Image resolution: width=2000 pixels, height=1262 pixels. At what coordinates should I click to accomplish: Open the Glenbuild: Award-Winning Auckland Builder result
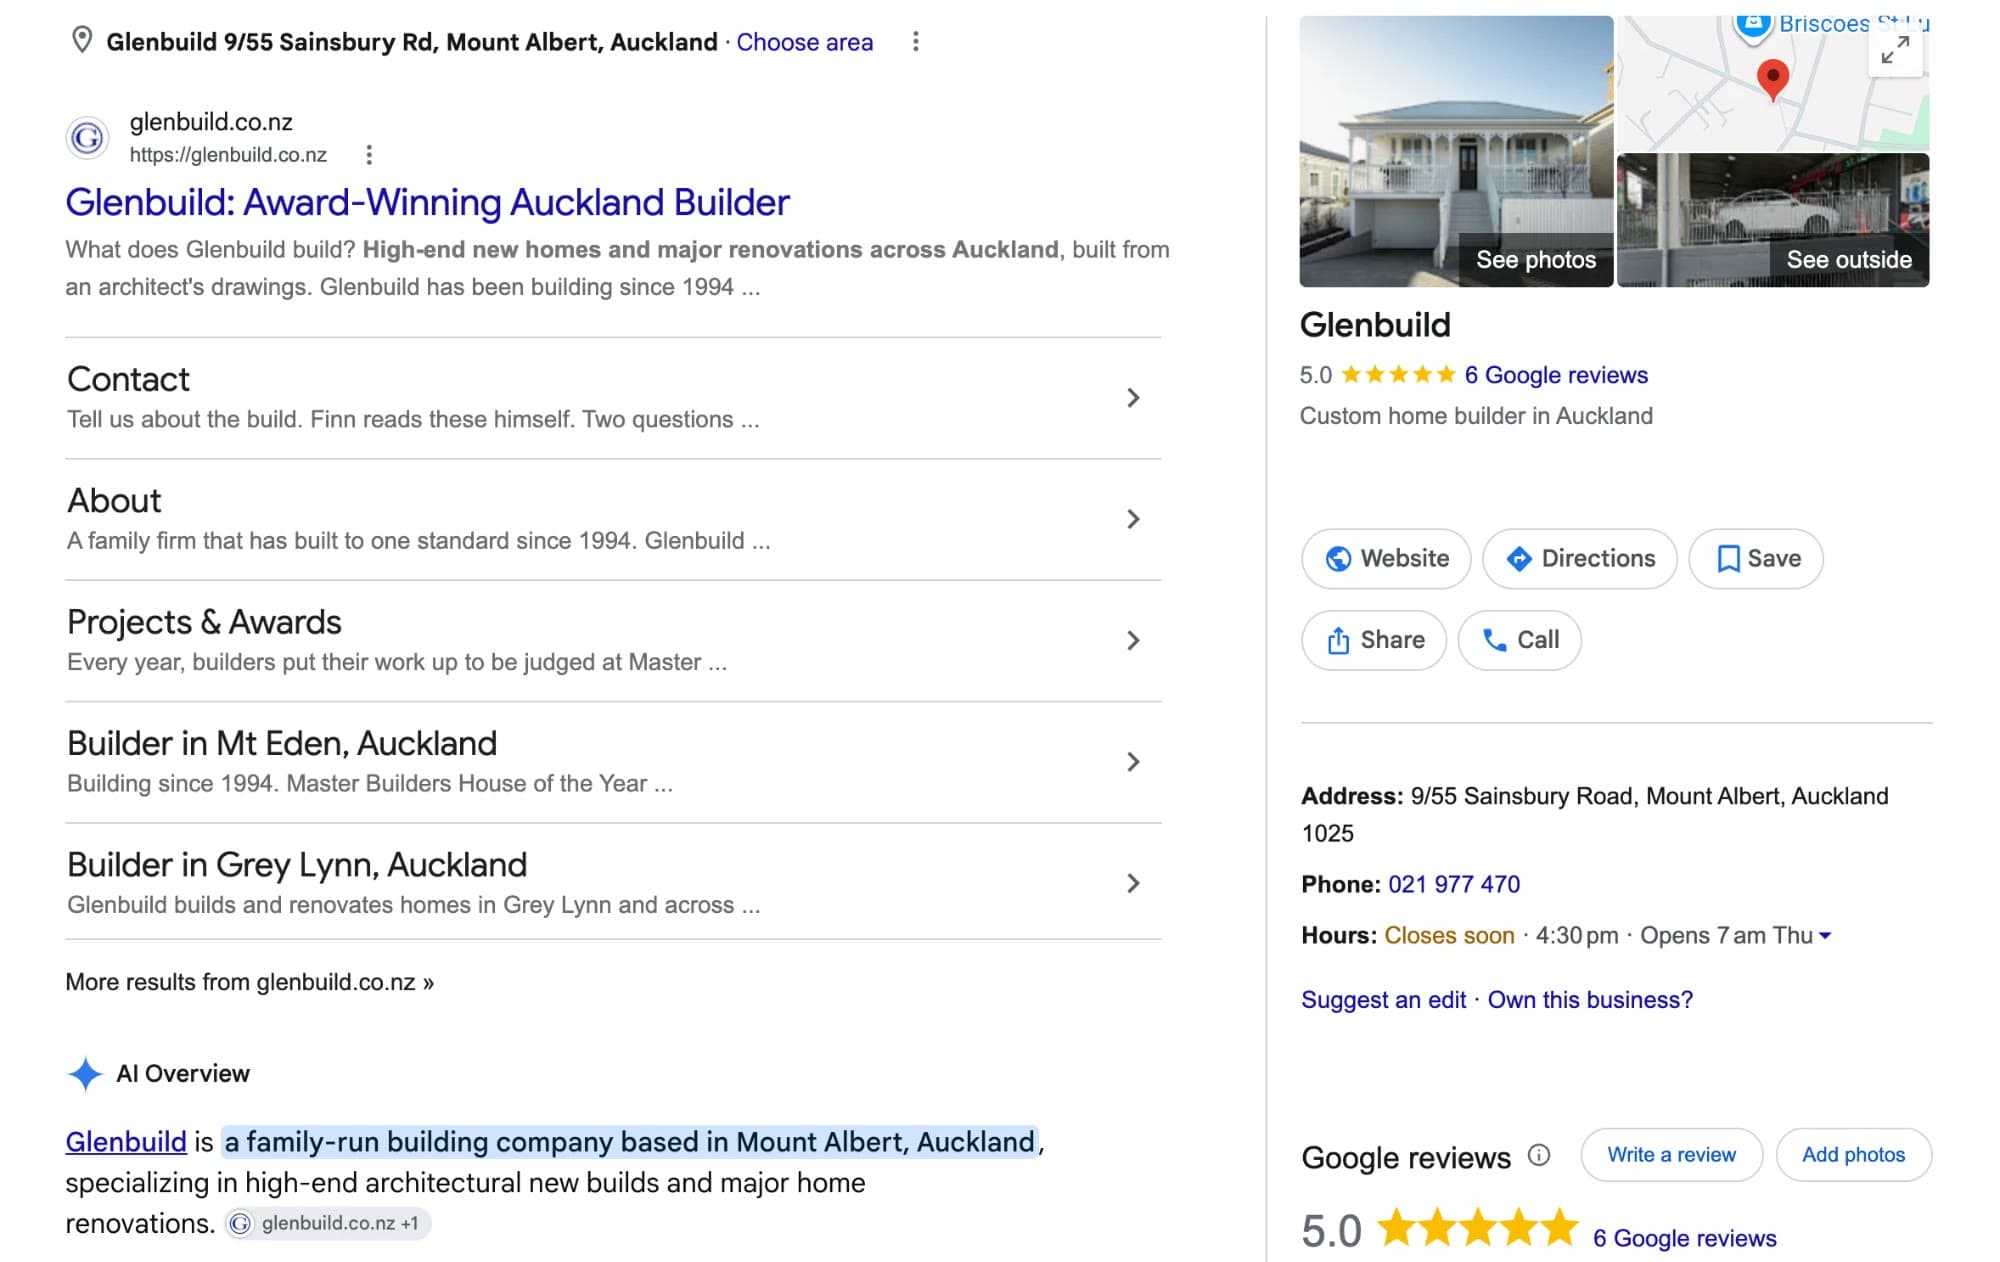pos(428,203)
